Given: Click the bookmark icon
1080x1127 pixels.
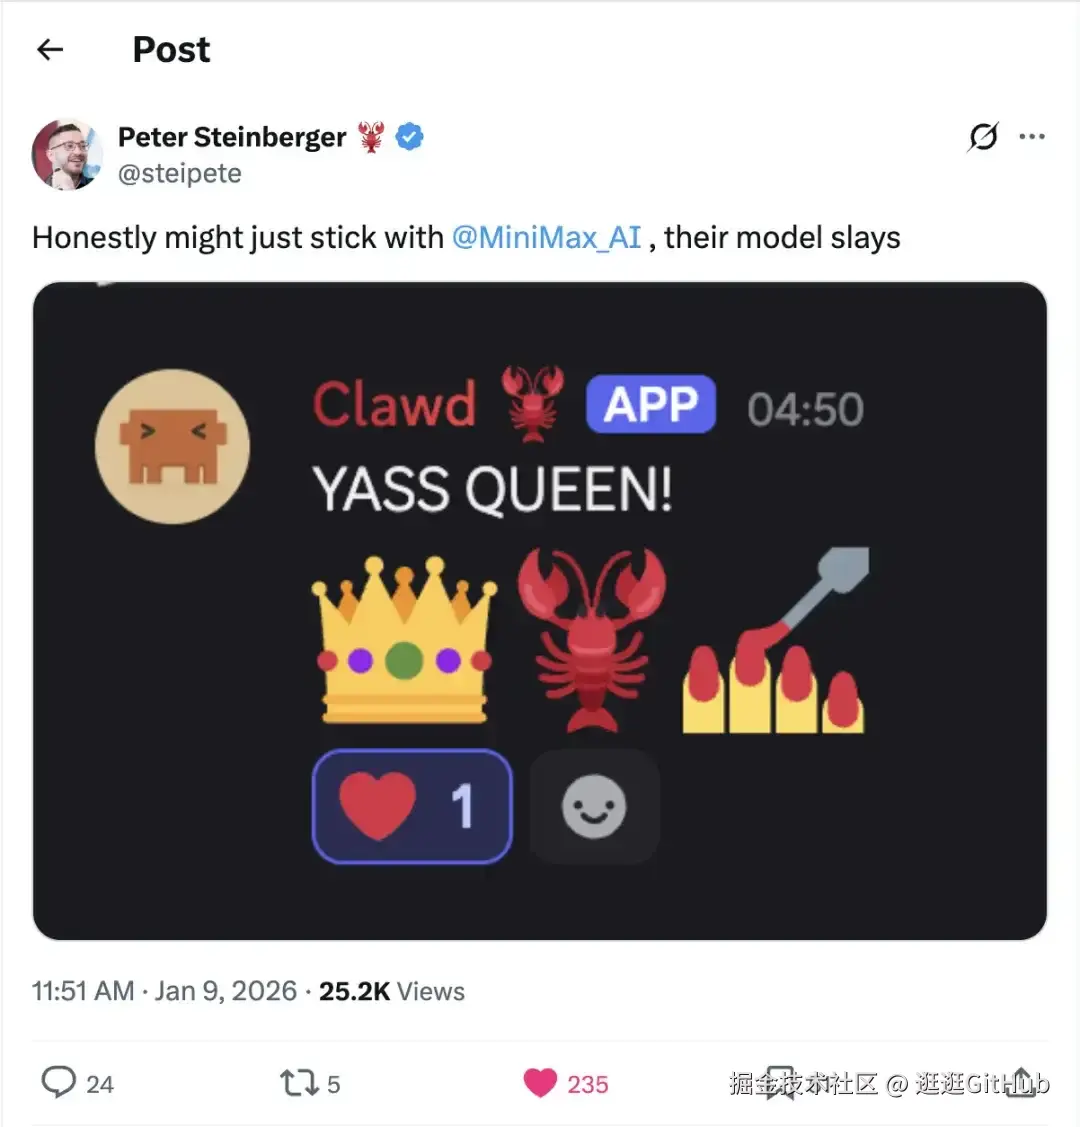Looking at the screenshot, I should pyautogui.click(x=781, y=1082).
